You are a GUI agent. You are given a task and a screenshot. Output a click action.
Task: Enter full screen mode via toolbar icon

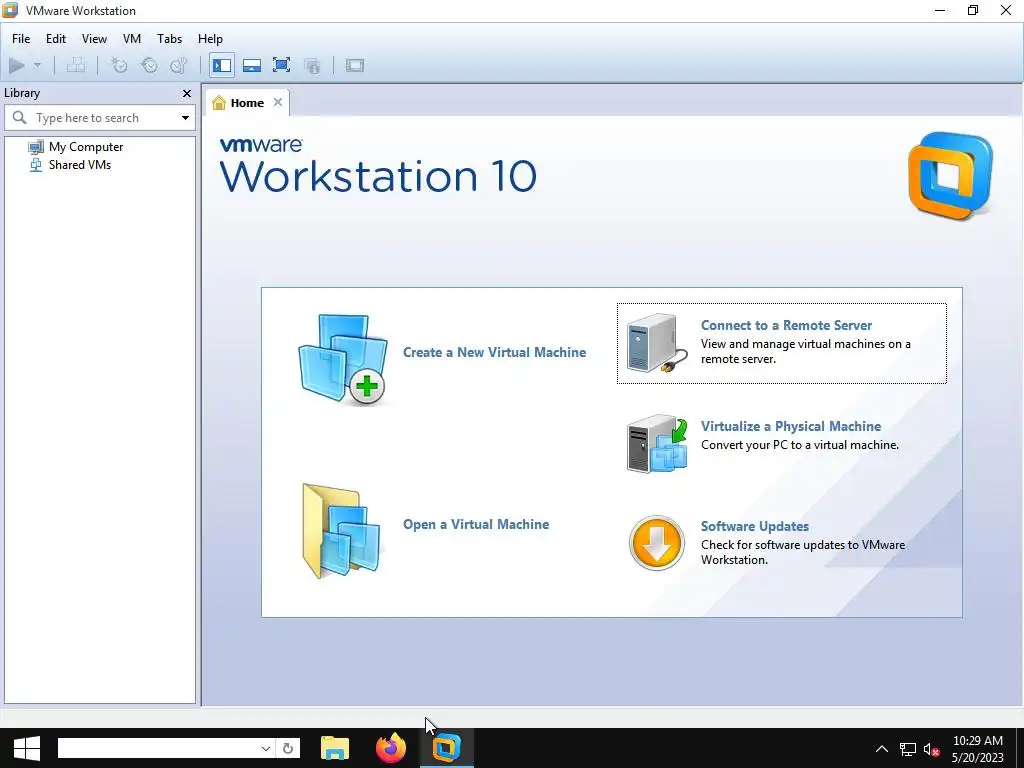[x=281, y=65]
